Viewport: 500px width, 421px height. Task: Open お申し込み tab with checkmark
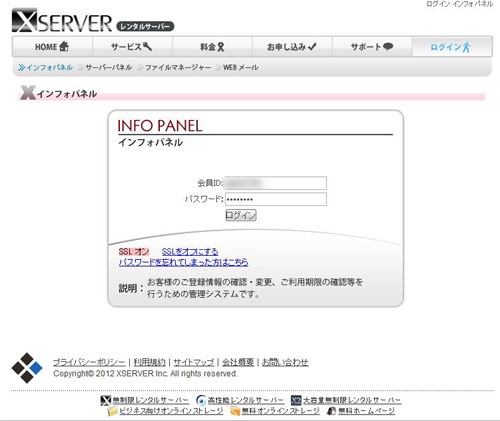(x=292, y=47)
